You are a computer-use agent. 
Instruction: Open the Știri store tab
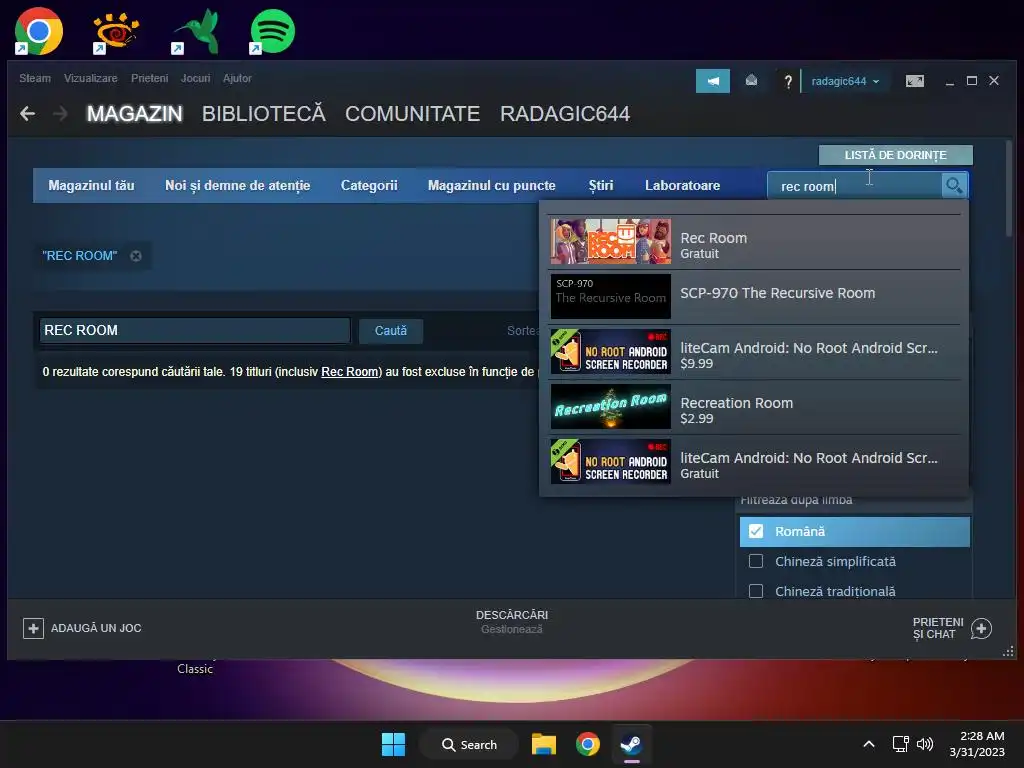(x=601, y=185)
